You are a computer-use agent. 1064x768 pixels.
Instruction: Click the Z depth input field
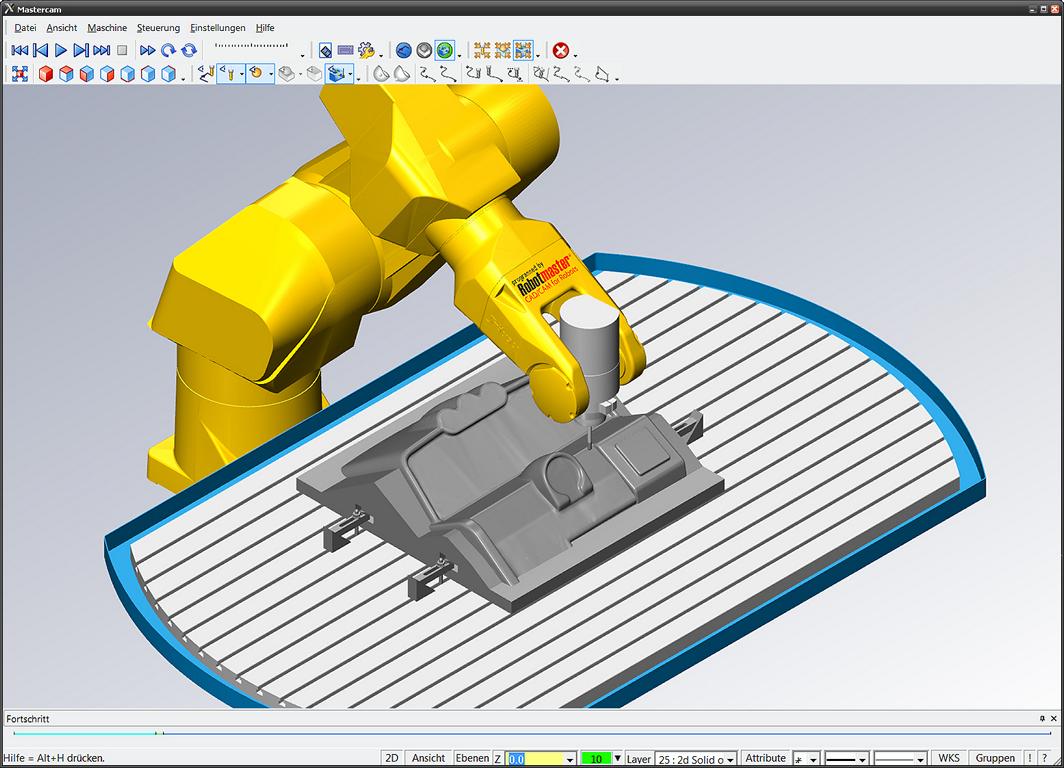537,759
